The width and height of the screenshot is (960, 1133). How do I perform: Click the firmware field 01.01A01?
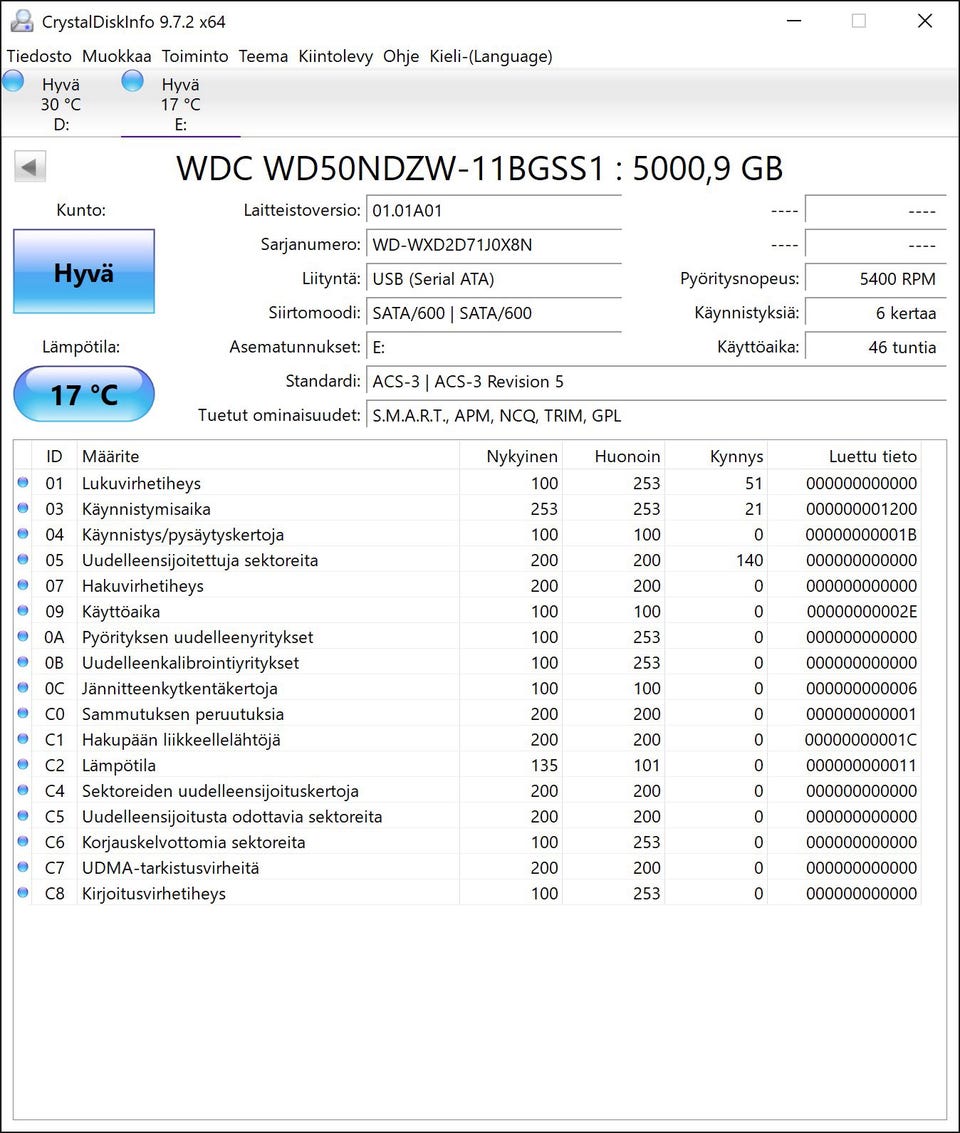[494, 211]
